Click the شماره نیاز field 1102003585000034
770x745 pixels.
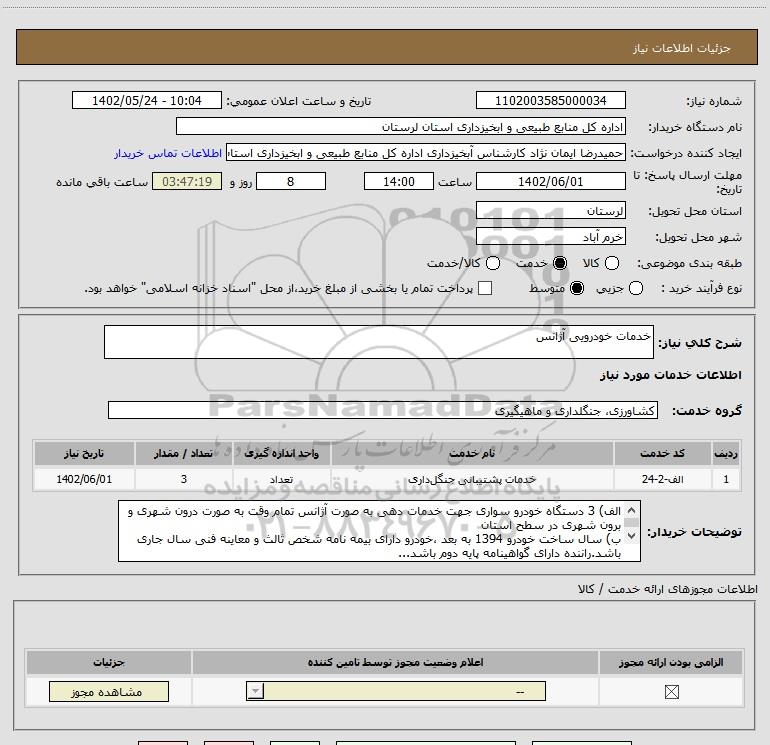(x=550, y=100)
